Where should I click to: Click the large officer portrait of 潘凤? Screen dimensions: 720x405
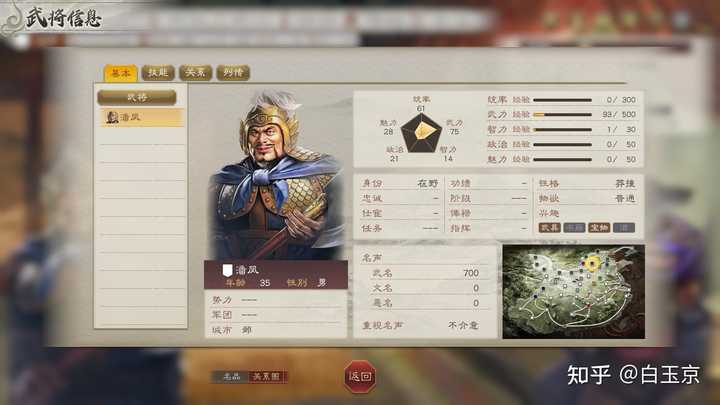276,175
